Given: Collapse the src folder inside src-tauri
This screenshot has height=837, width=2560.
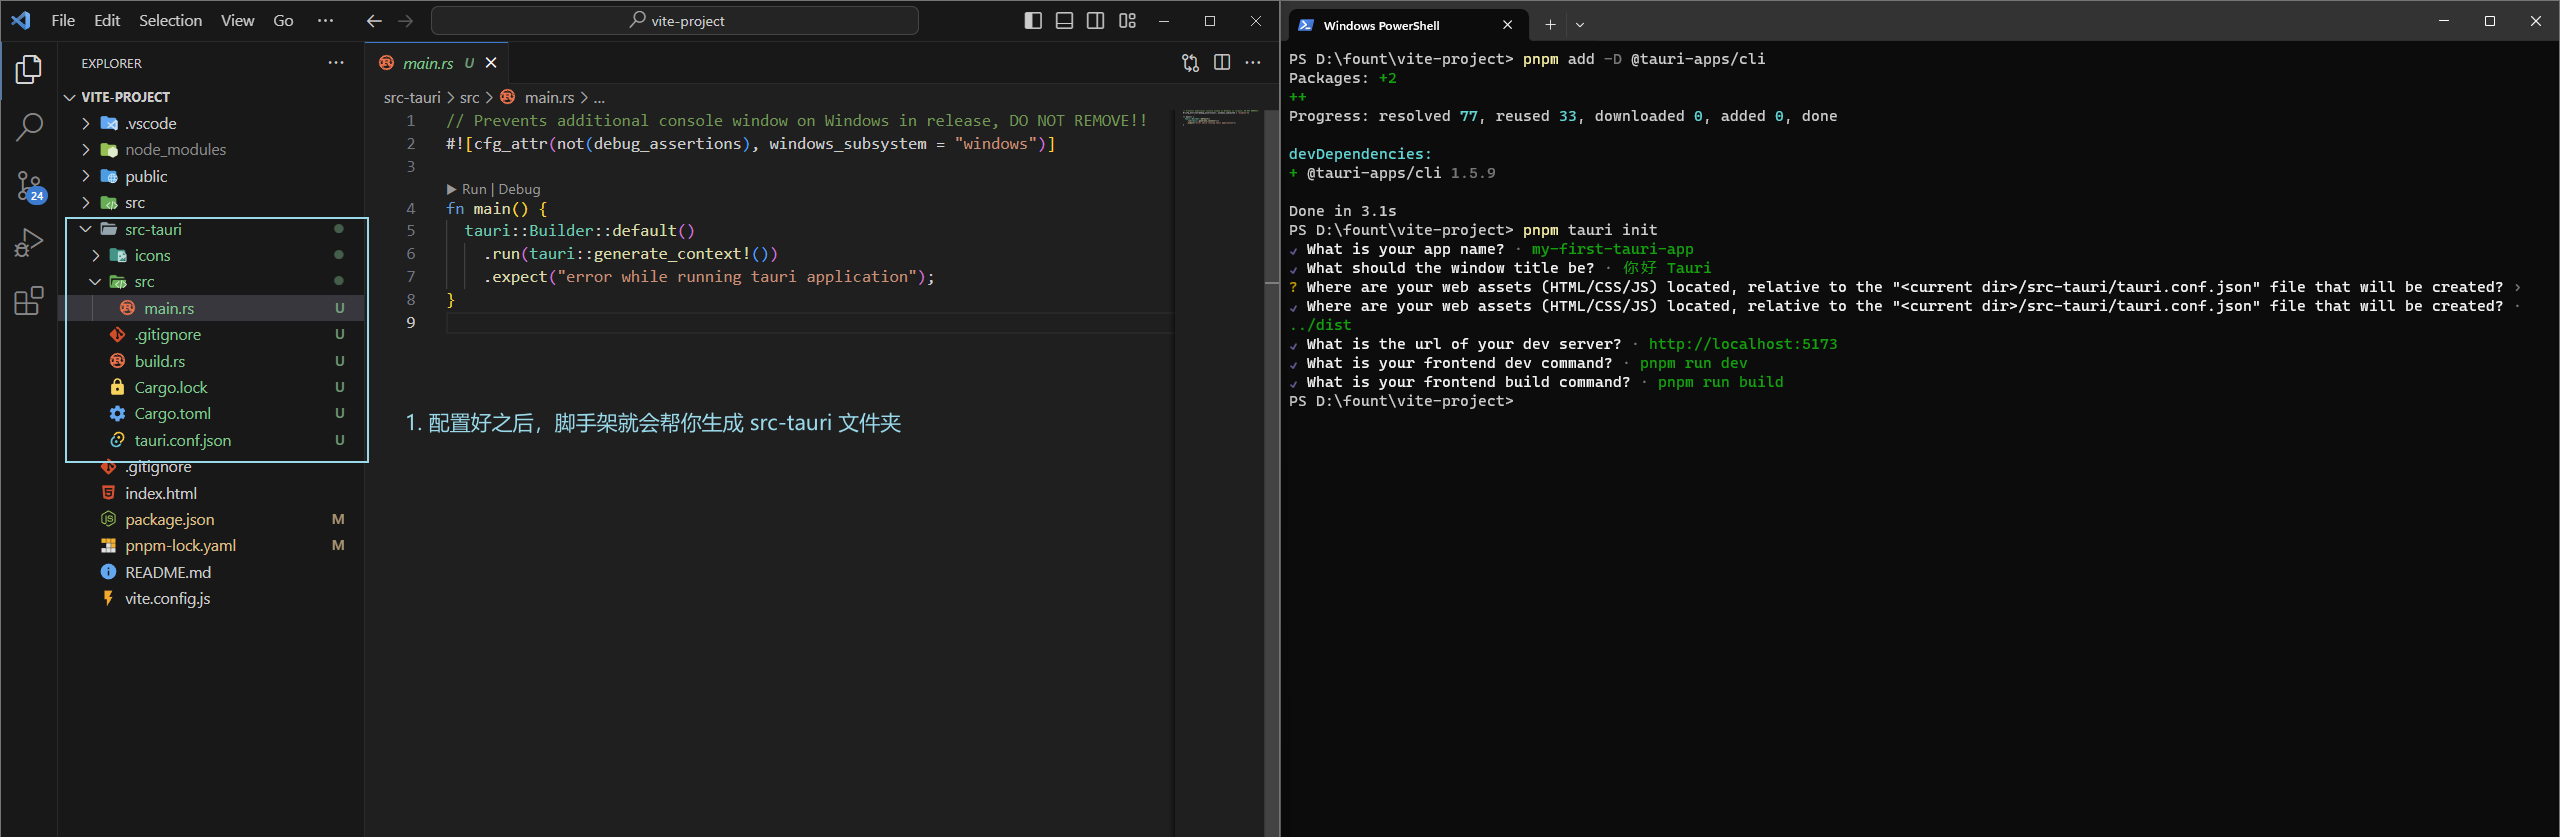Looking at the screenshot, I should click(x=213, y=281).
